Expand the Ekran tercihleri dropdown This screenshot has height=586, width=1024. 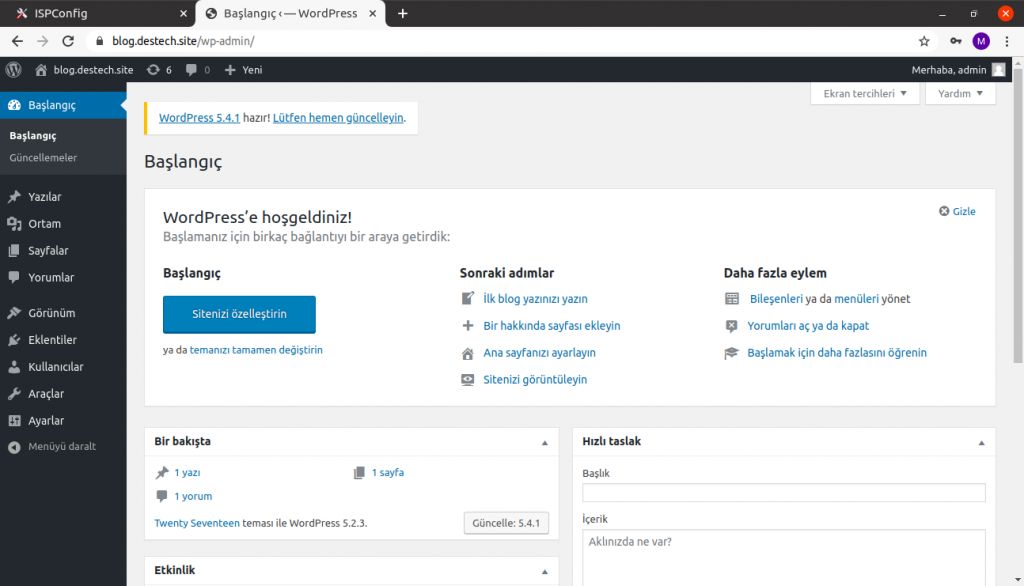(x=865, y=93)
